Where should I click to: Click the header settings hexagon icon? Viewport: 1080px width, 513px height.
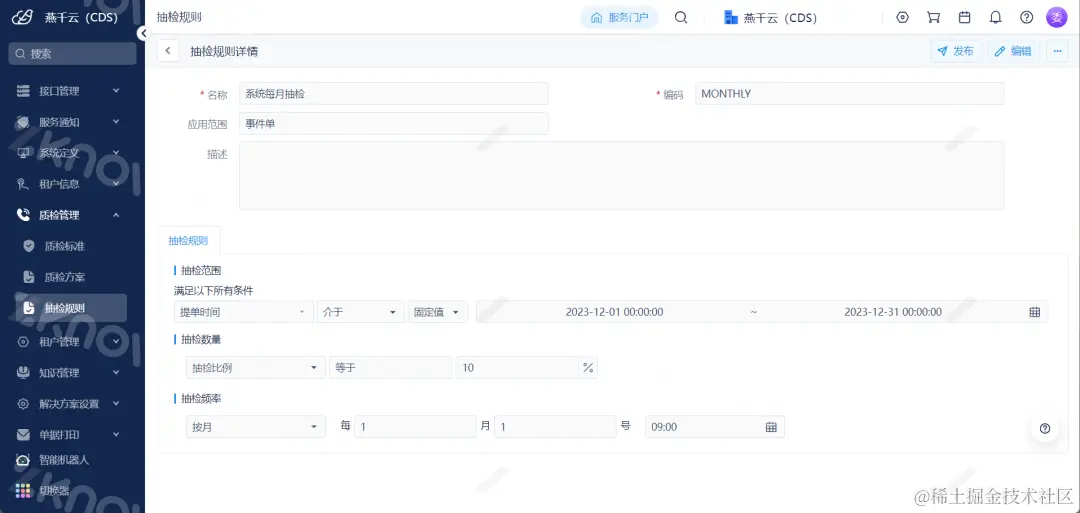click(x=902, y=17)
